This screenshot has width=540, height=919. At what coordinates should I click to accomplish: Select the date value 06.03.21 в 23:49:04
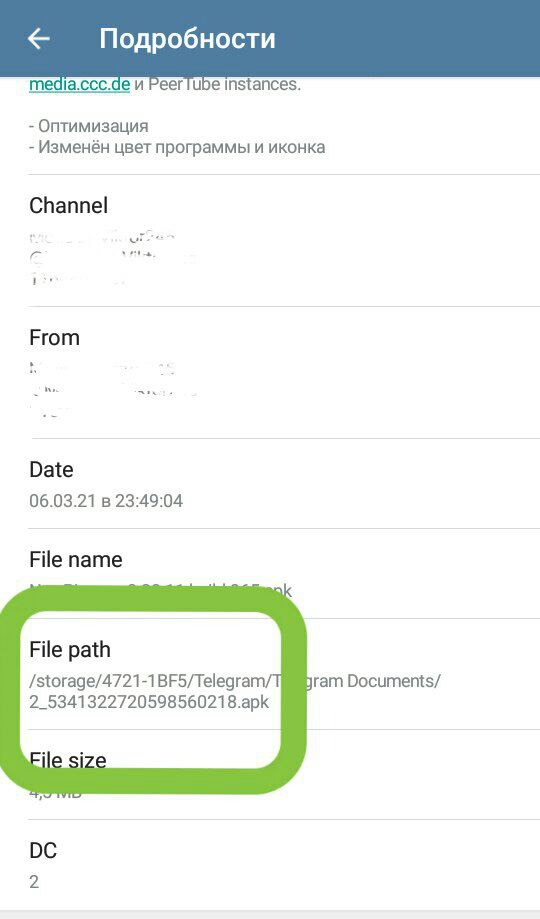106,501
